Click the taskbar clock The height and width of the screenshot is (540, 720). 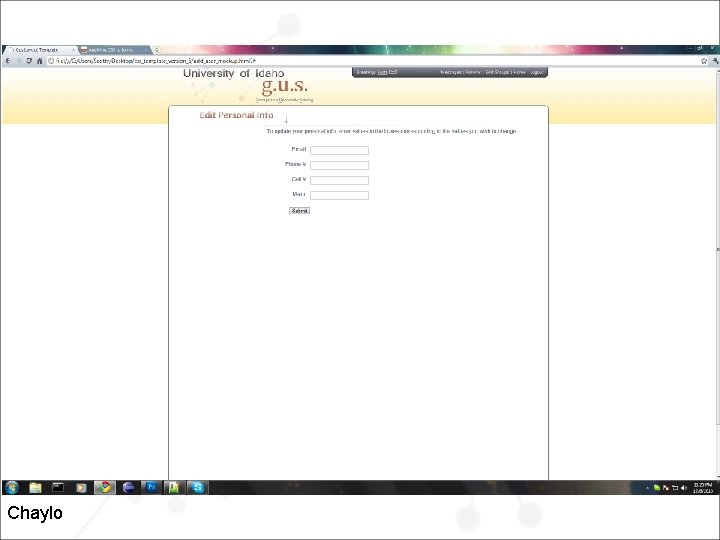(703, 488)
